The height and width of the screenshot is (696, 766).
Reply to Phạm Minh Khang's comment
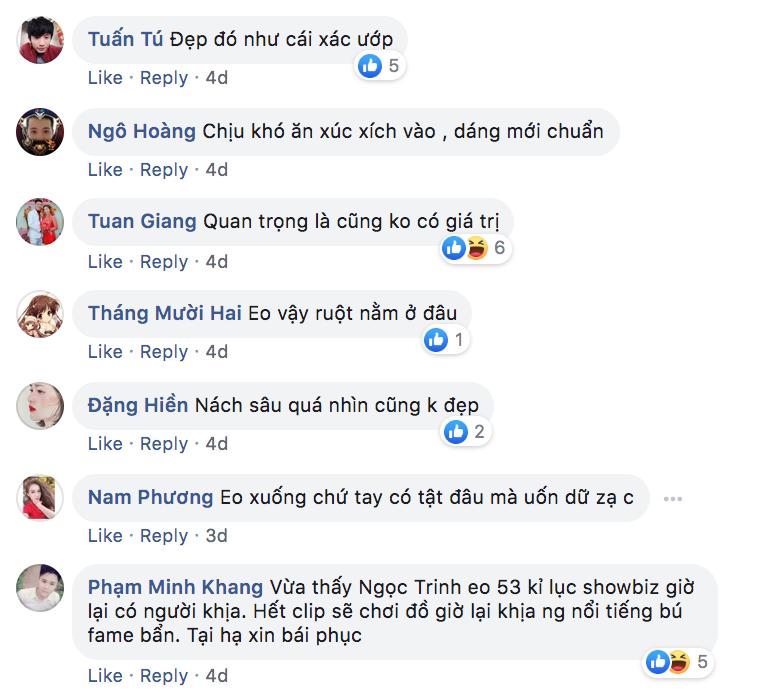pyautogui.click(x=164, y=676)
